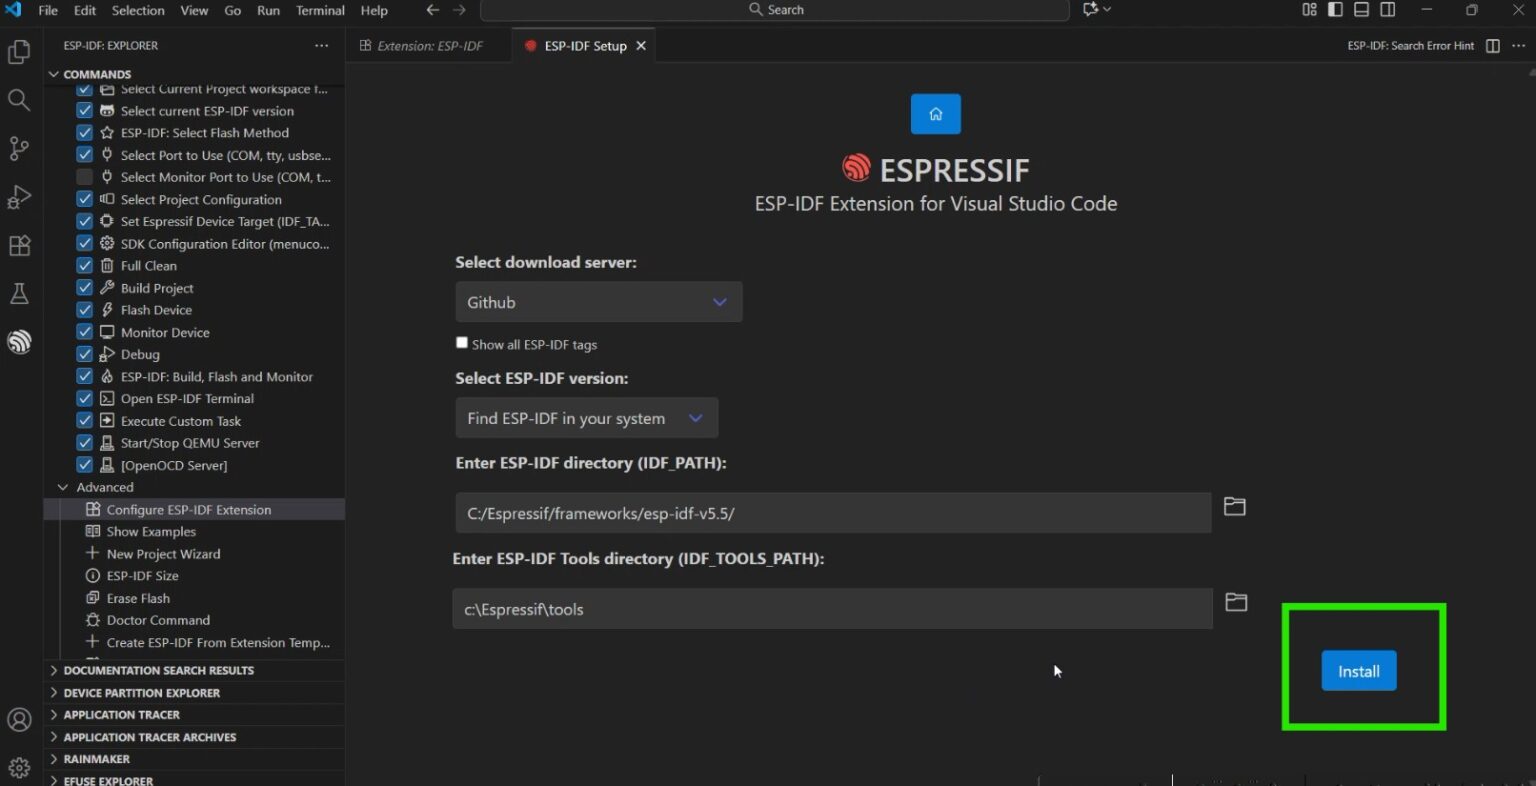Collapse the Advanced tree section
Image resolution: width=1536 pixels, height=786 pixels.
(x=63, y=487)
